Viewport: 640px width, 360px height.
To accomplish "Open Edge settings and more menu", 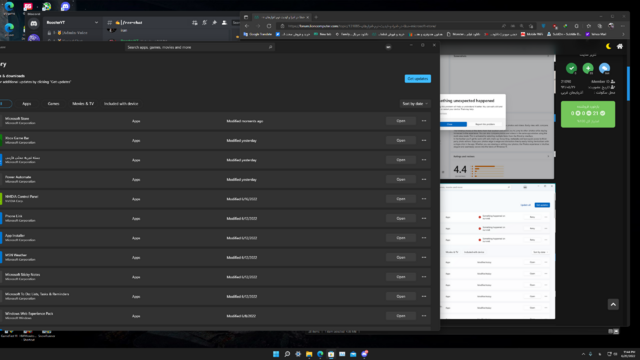I will [x=622, y=26].
